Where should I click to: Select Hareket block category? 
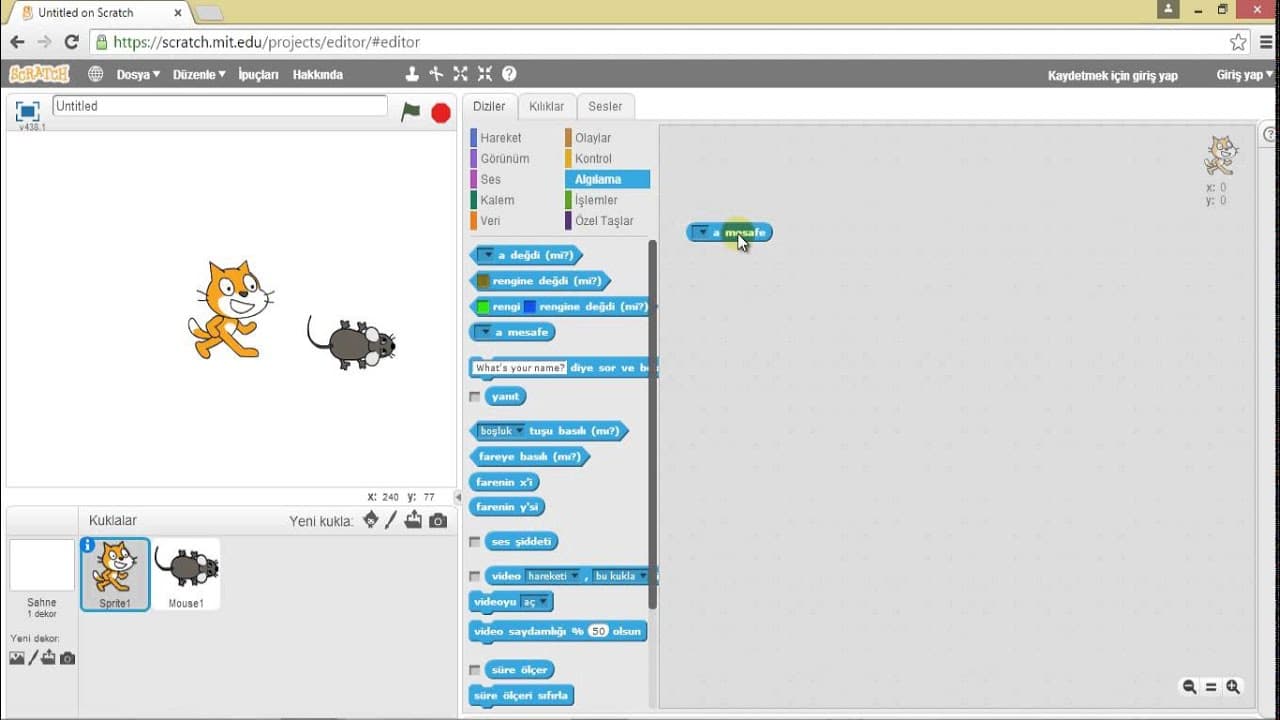pyautogui.click(x=500, y=138)
